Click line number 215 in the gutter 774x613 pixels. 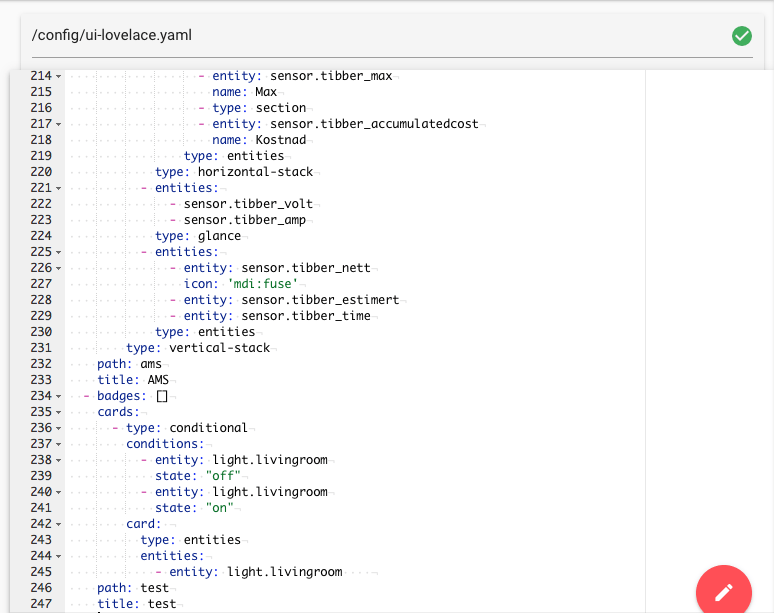[41, 92]
